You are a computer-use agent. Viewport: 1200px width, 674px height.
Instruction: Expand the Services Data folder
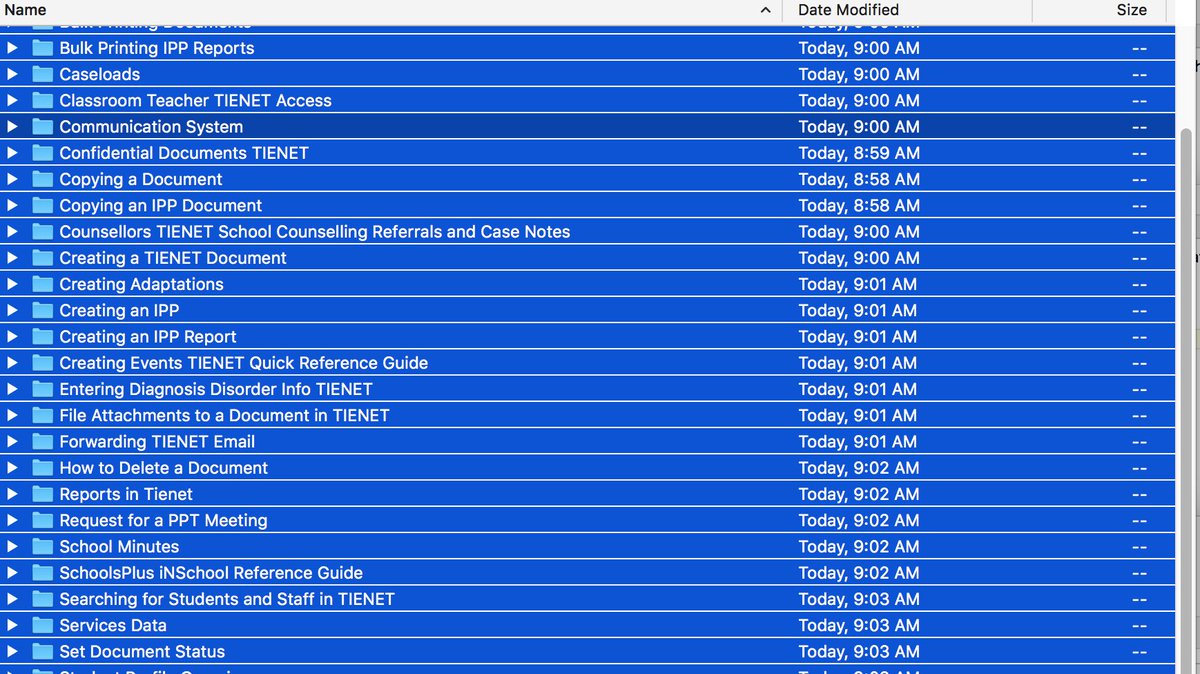tap(12, 625)
